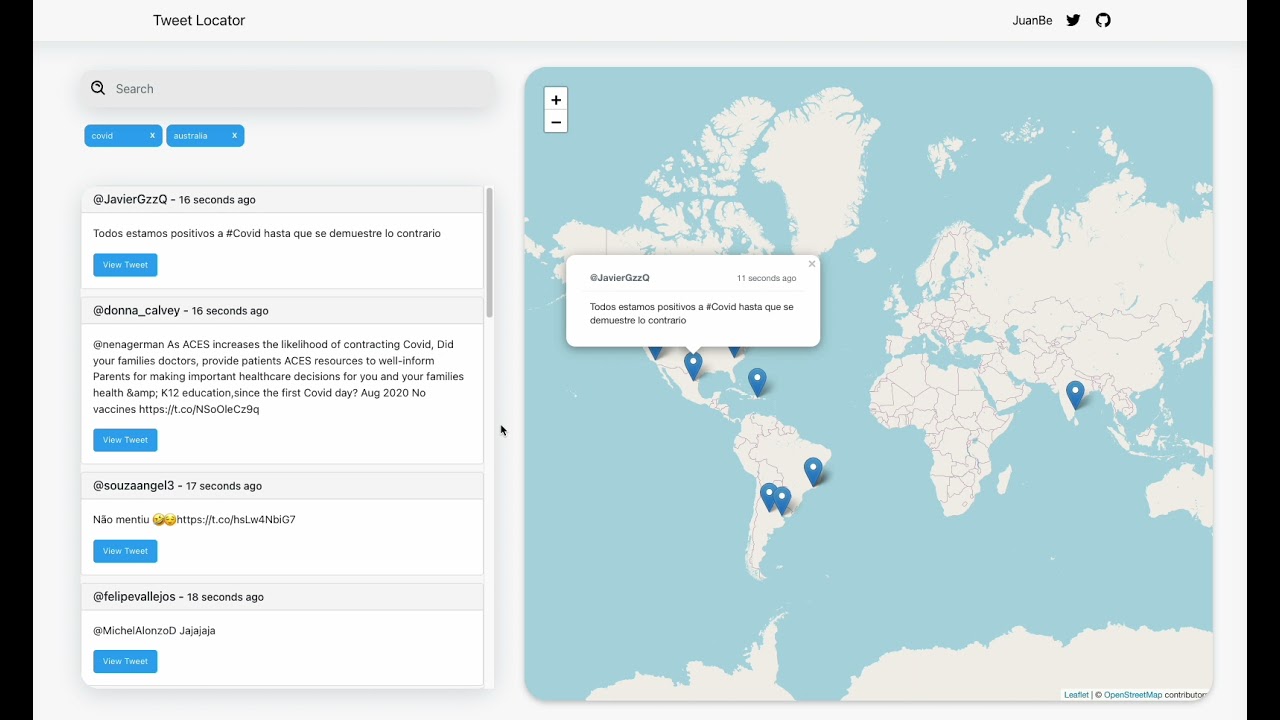
Task: Click the @donna_calvey tweet card header
Action: click(282, 311)
